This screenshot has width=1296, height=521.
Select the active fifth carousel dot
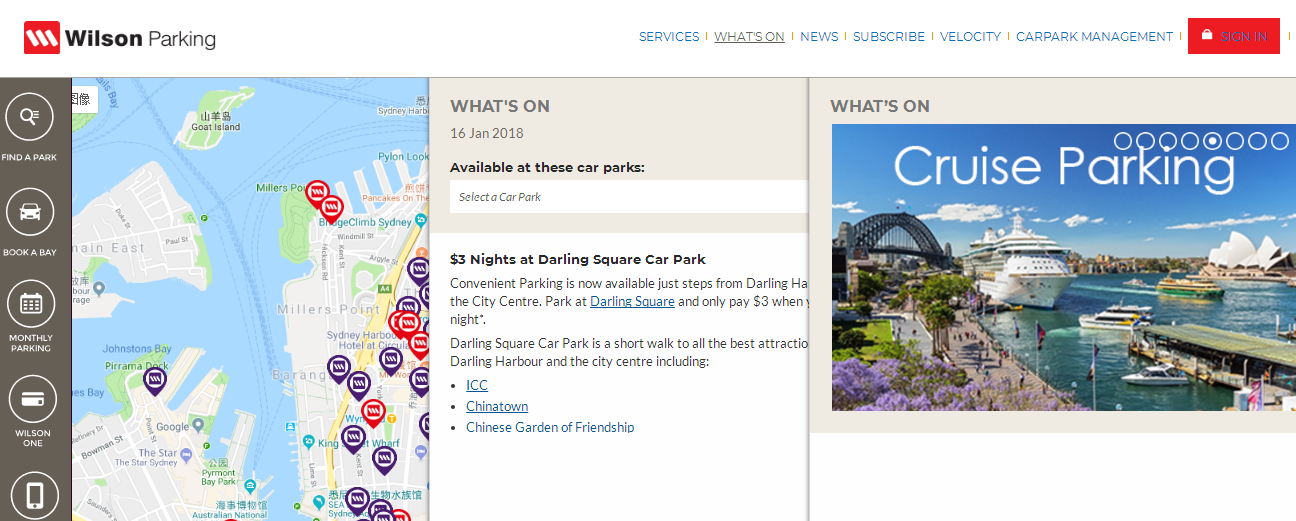(1213, 141)
